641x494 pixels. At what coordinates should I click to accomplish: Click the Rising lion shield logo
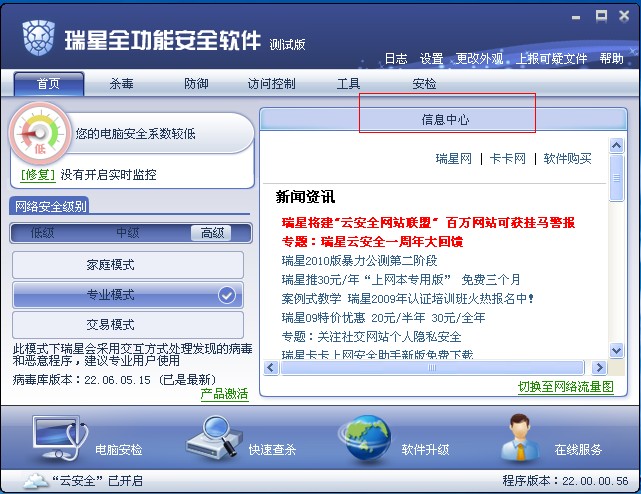tap(38, 38)
